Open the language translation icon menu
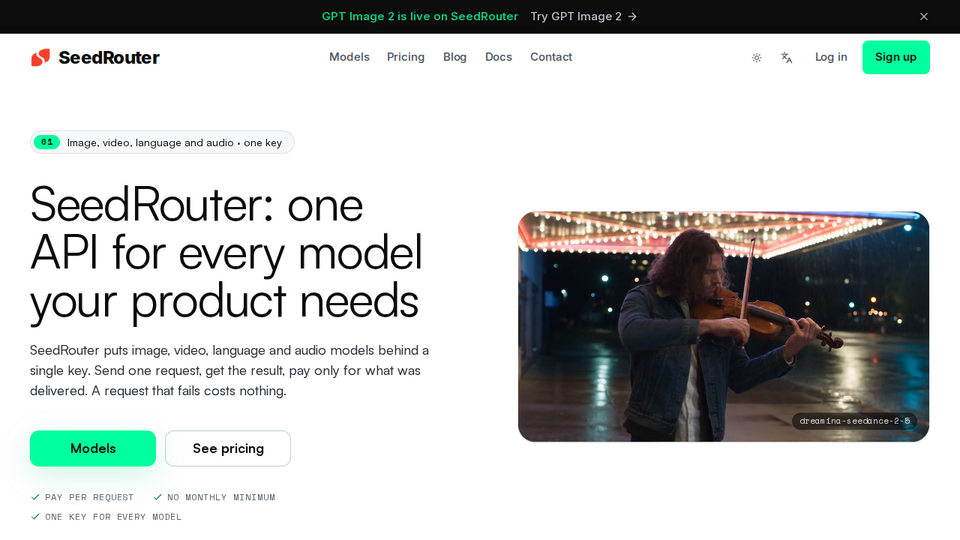Image resolution: width=960 pixels, height=540 pixels. [787, 58]
